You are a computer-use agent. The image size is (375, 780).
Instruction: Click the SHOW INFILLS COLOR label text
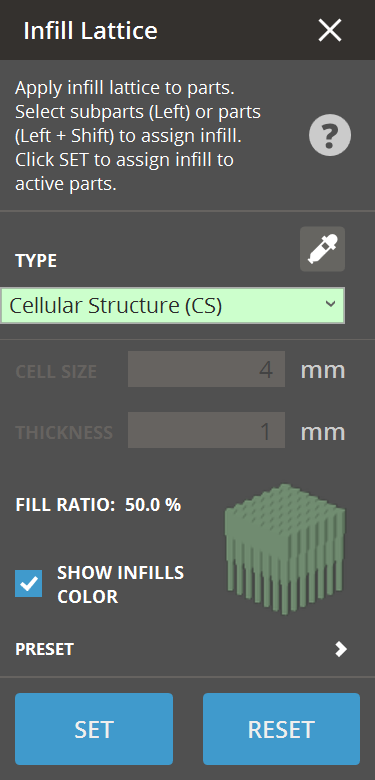(x=120, y=585)
